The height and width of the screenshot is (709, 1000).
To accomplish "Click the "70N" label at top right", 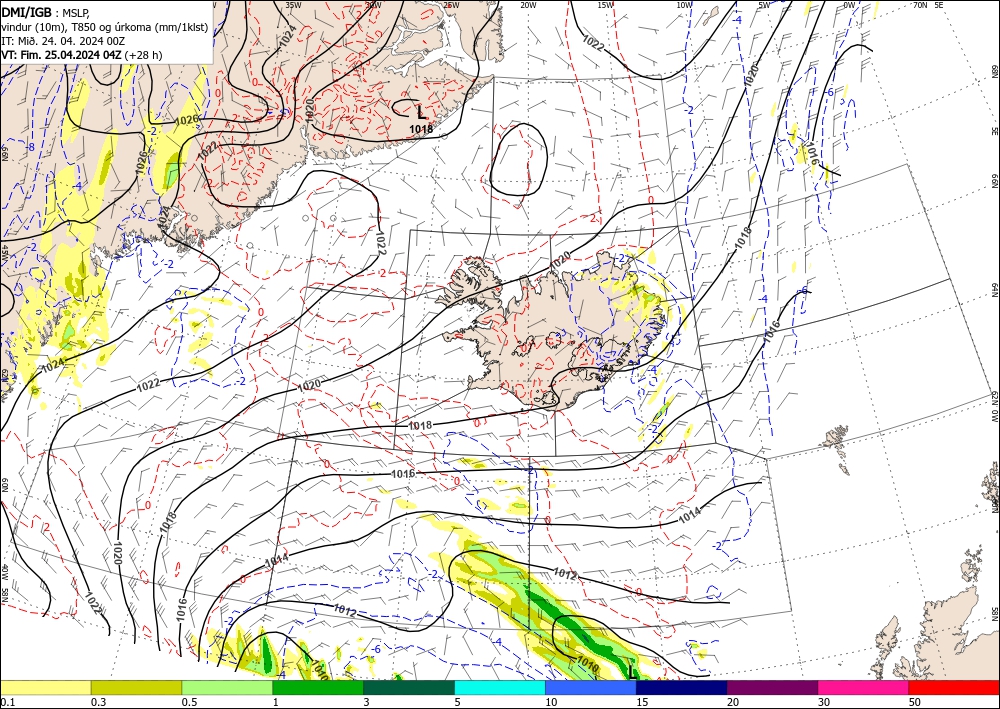I will click(920, 5).
